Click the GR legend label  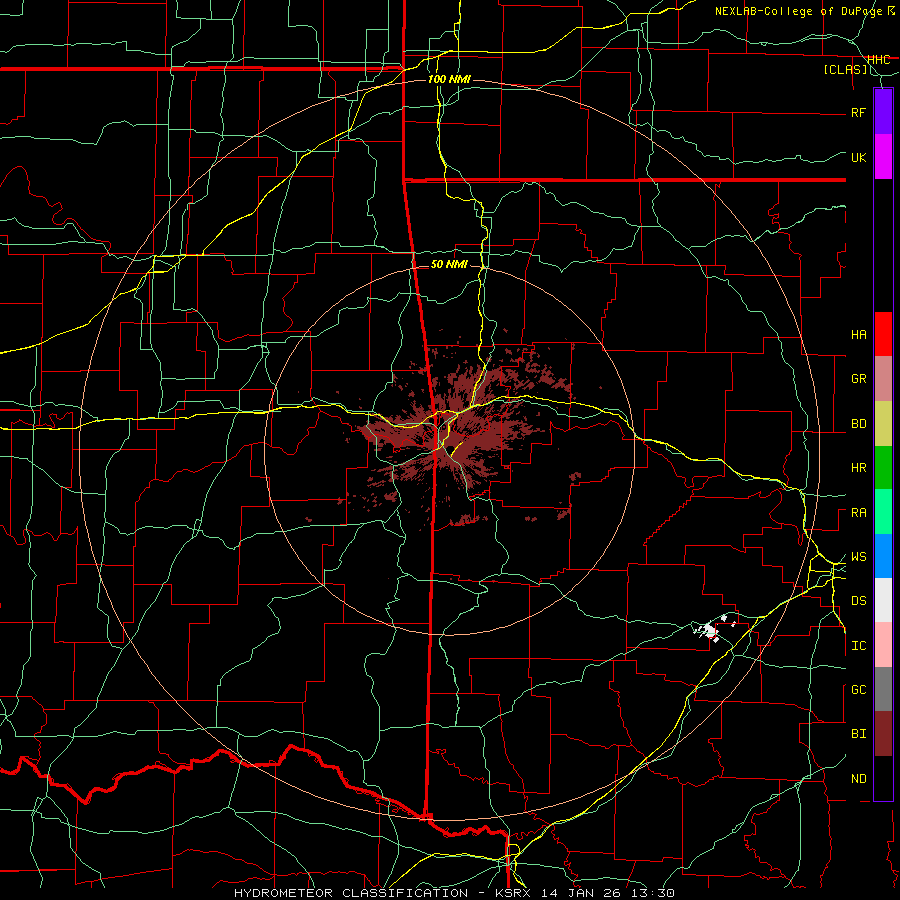tap(858, 379)
